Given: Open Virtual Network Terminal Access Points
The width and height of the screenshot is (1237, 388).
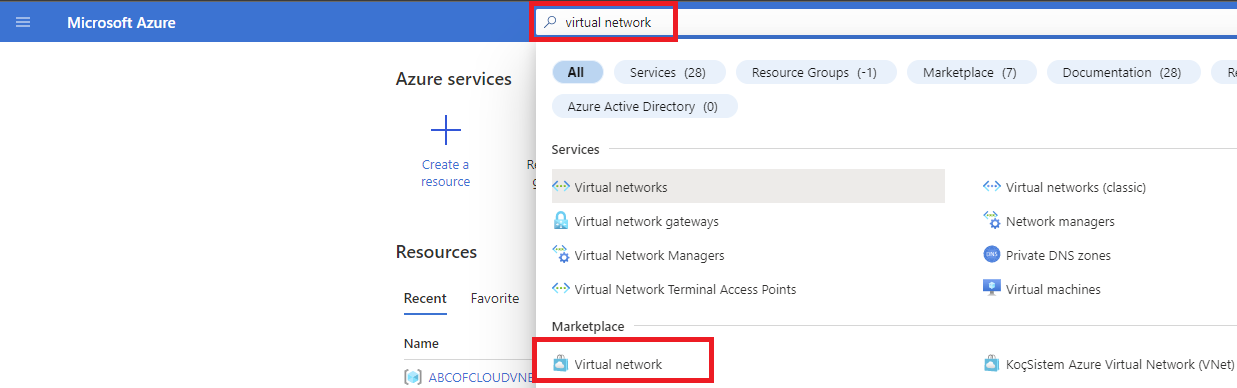Looking at the screenshot, I should [x=685, y=289].
